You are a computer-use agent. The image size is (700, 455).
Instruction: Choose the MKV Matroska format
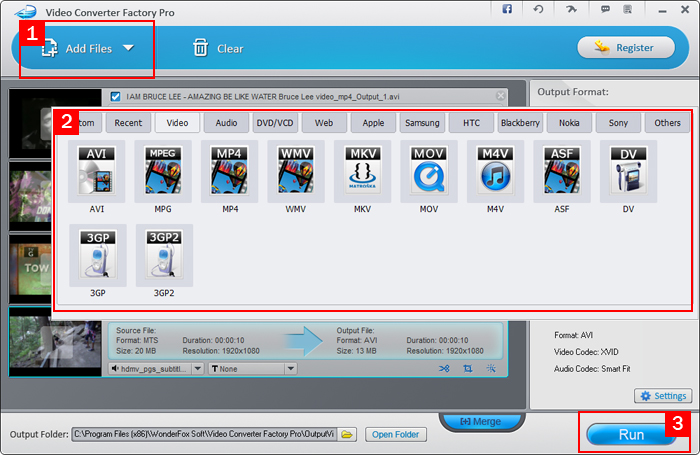362,172
